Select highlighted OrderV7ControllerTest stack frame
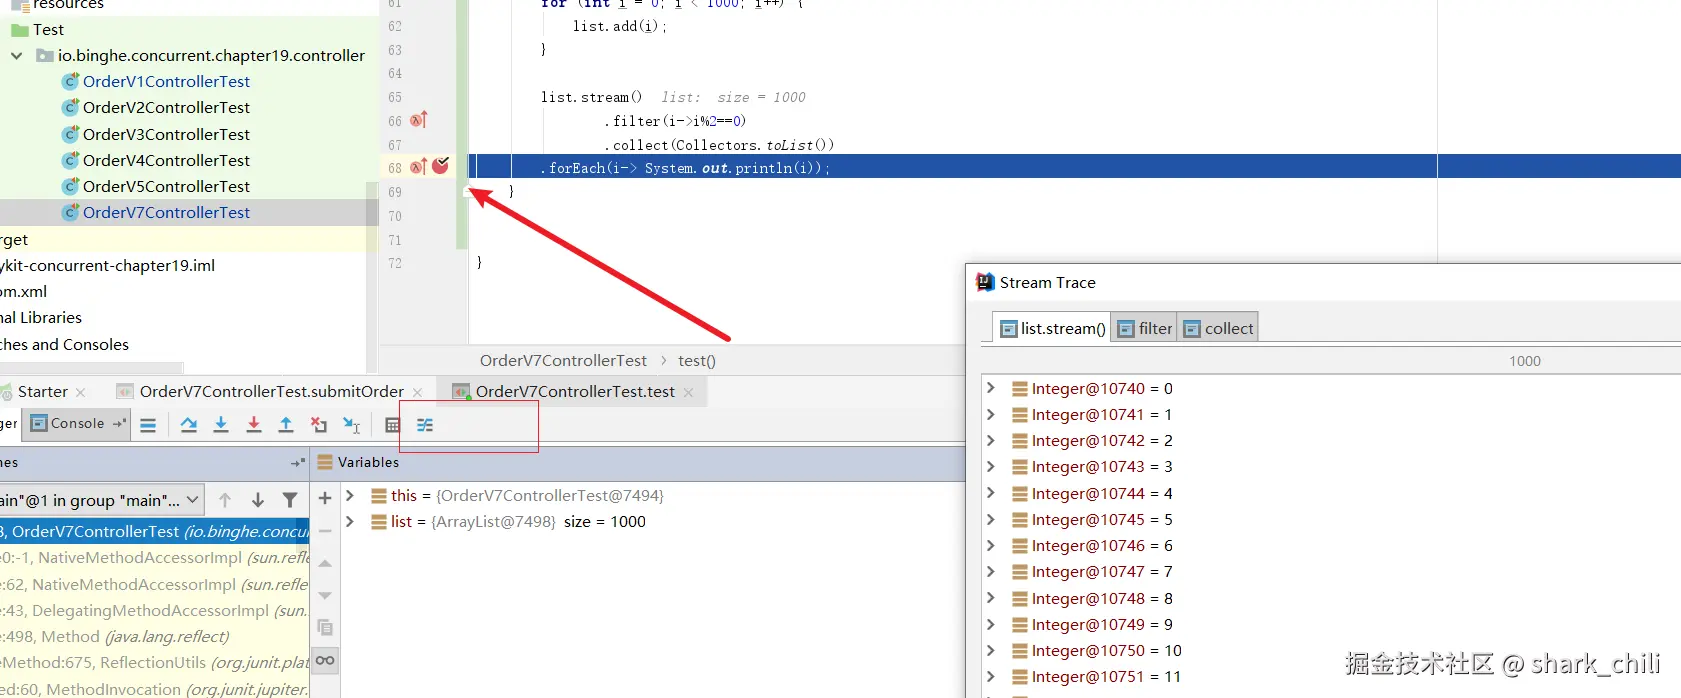This screenshot has height=698, width=1681. click(155, 532)
